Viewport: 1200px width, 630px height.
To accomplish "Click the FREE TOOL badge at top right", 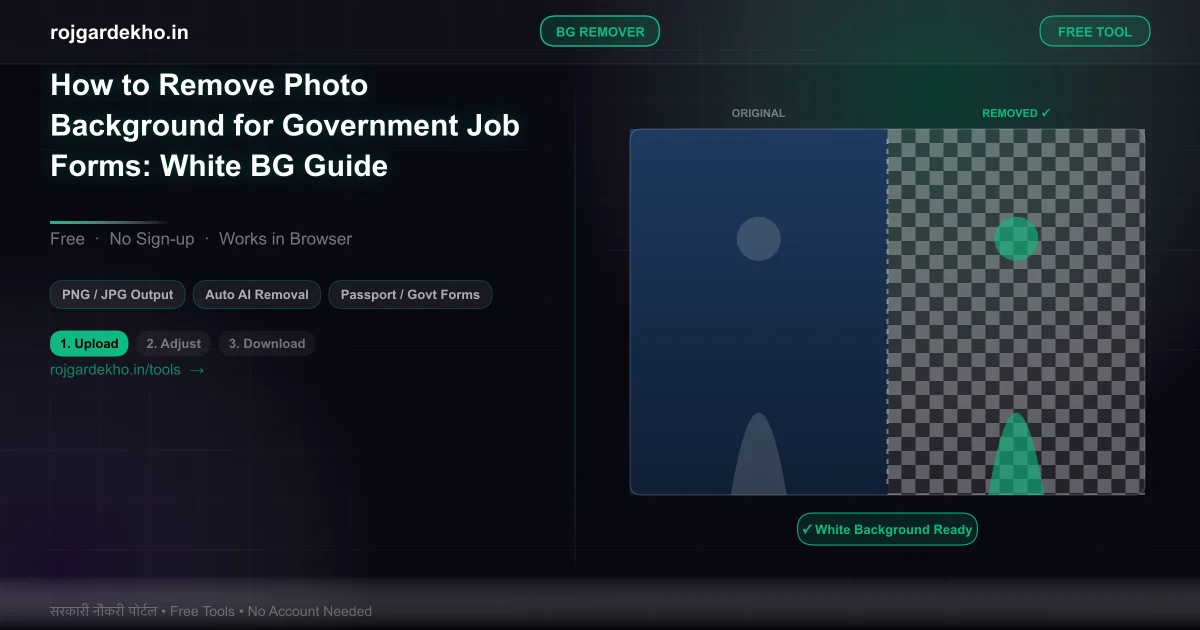I will point(1094,31).
